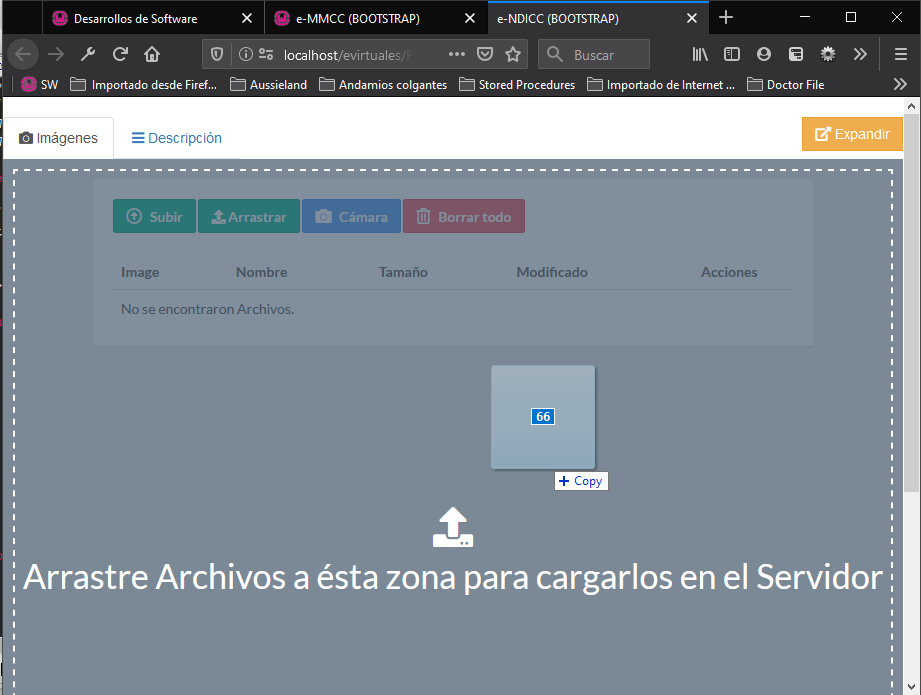Image resolution: width=921 pixels, height=695 pixels.
Task: Go to the browser home page
Action: tap(152, 54)
